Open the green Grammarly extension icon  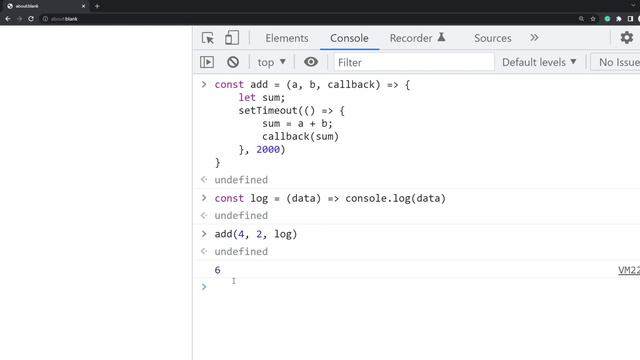tap(607, 19)
